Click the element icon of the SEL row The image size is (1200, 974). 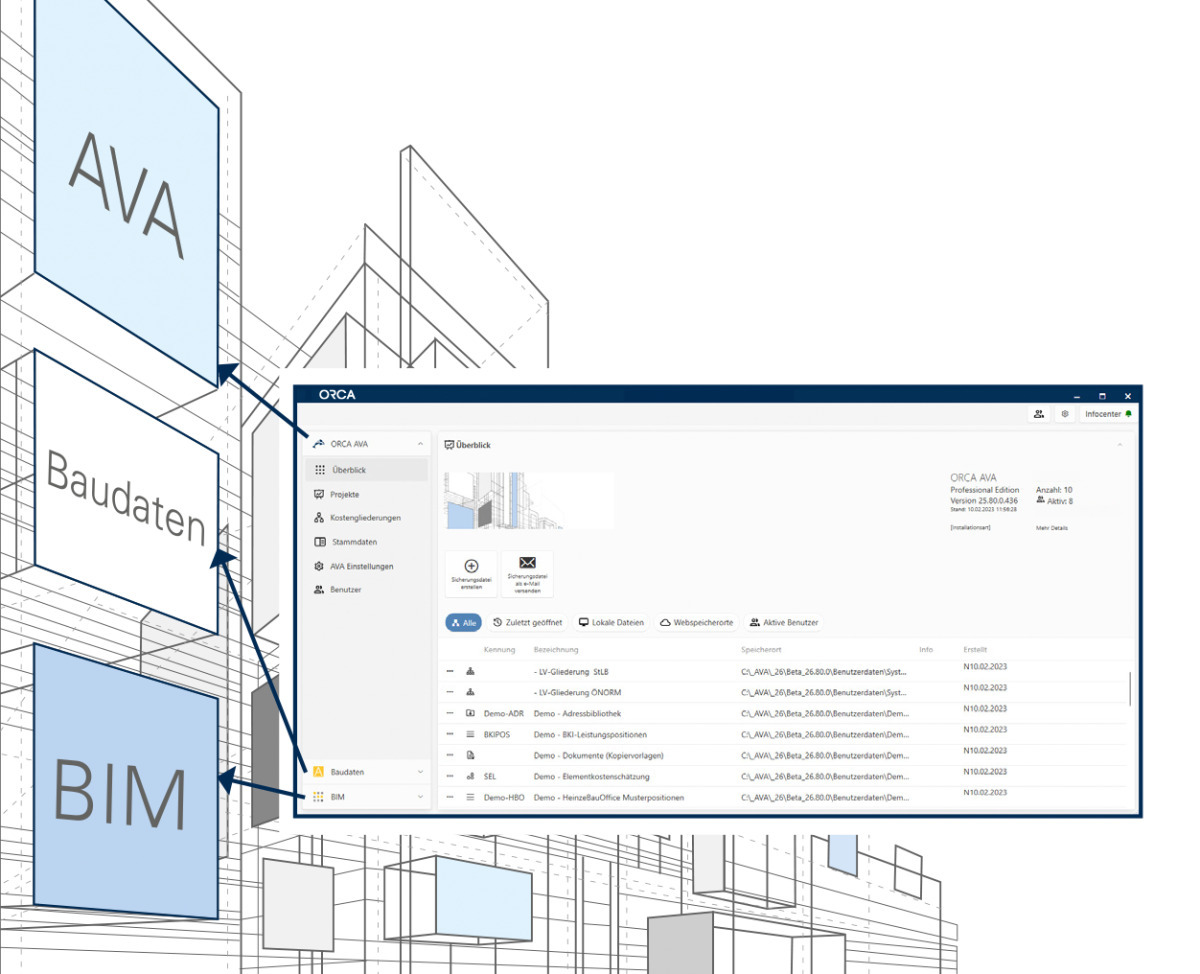coord(470,776)
